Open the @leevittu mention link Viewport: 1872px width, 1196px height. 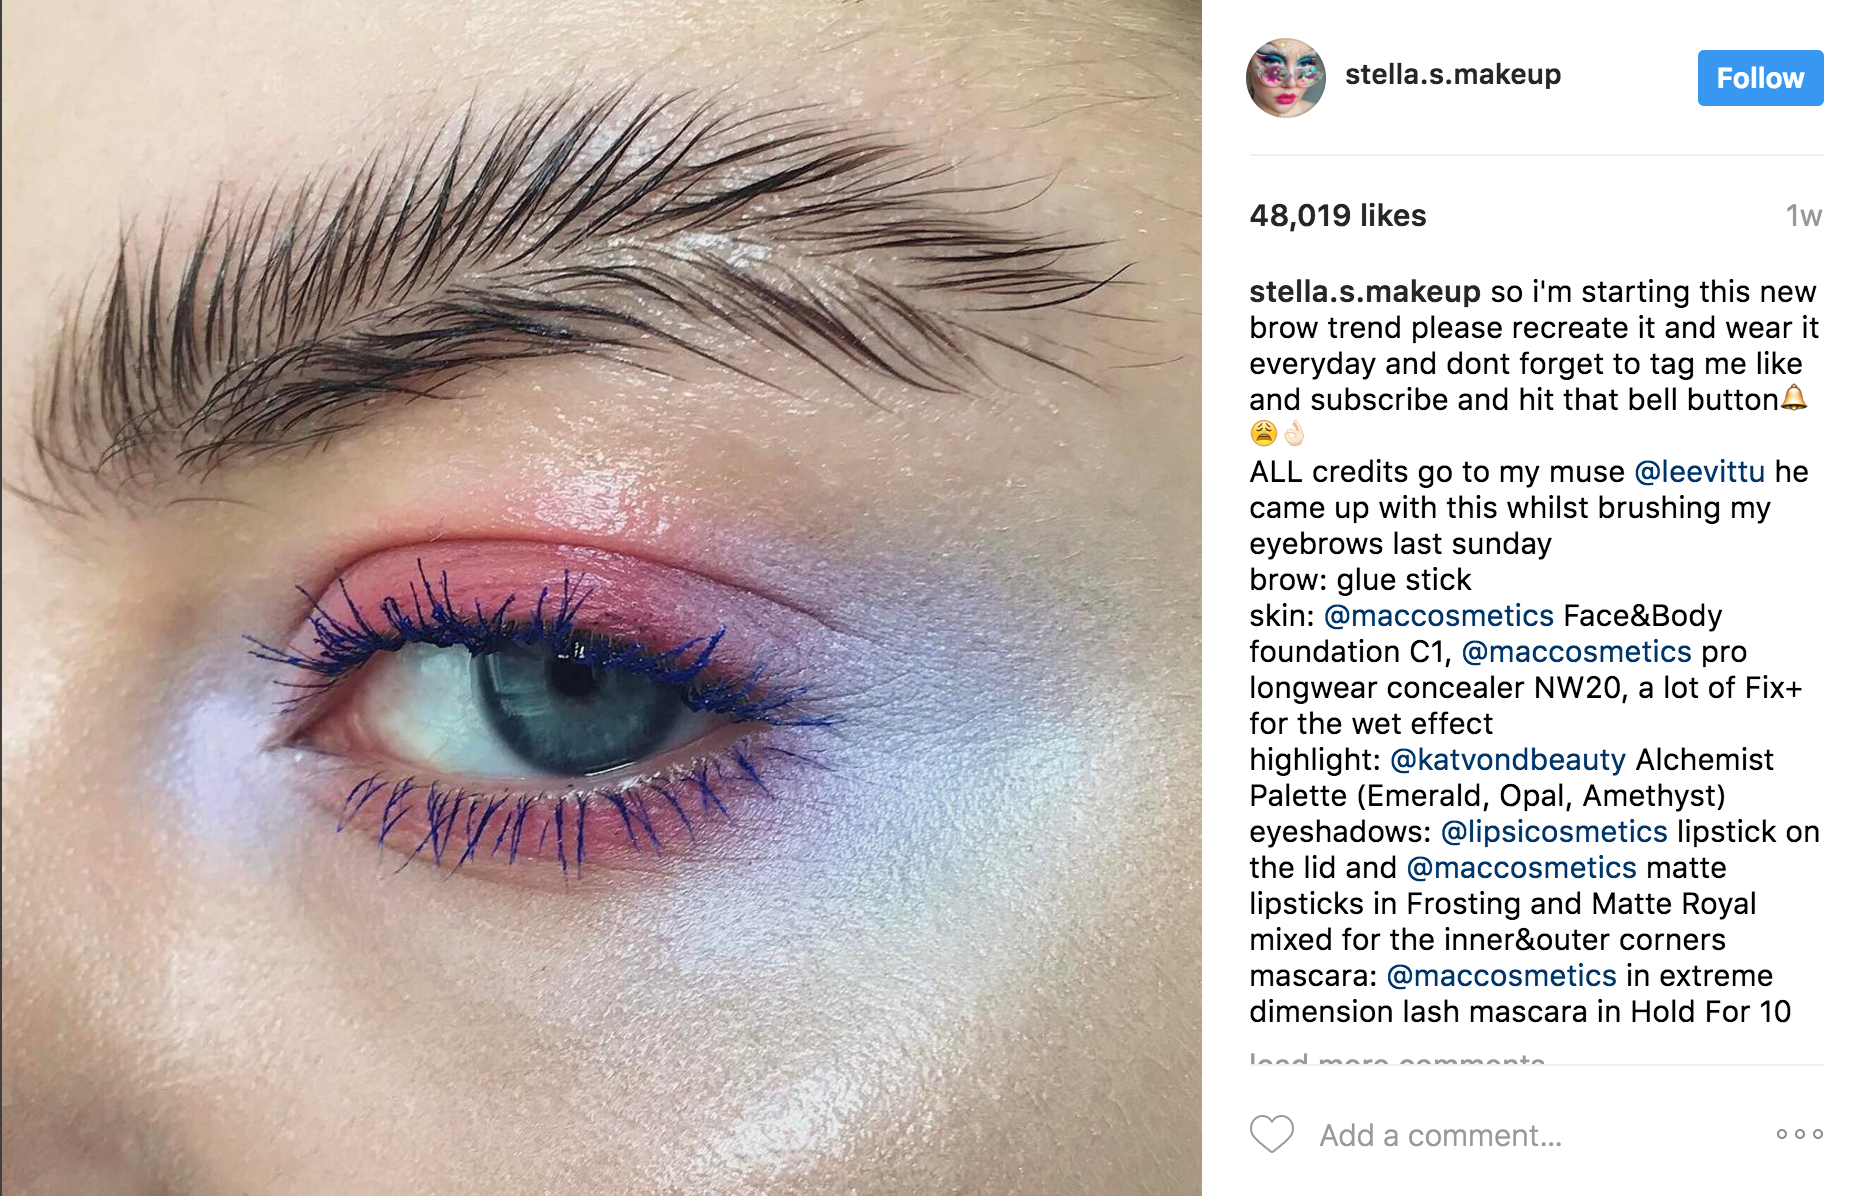1699,471
